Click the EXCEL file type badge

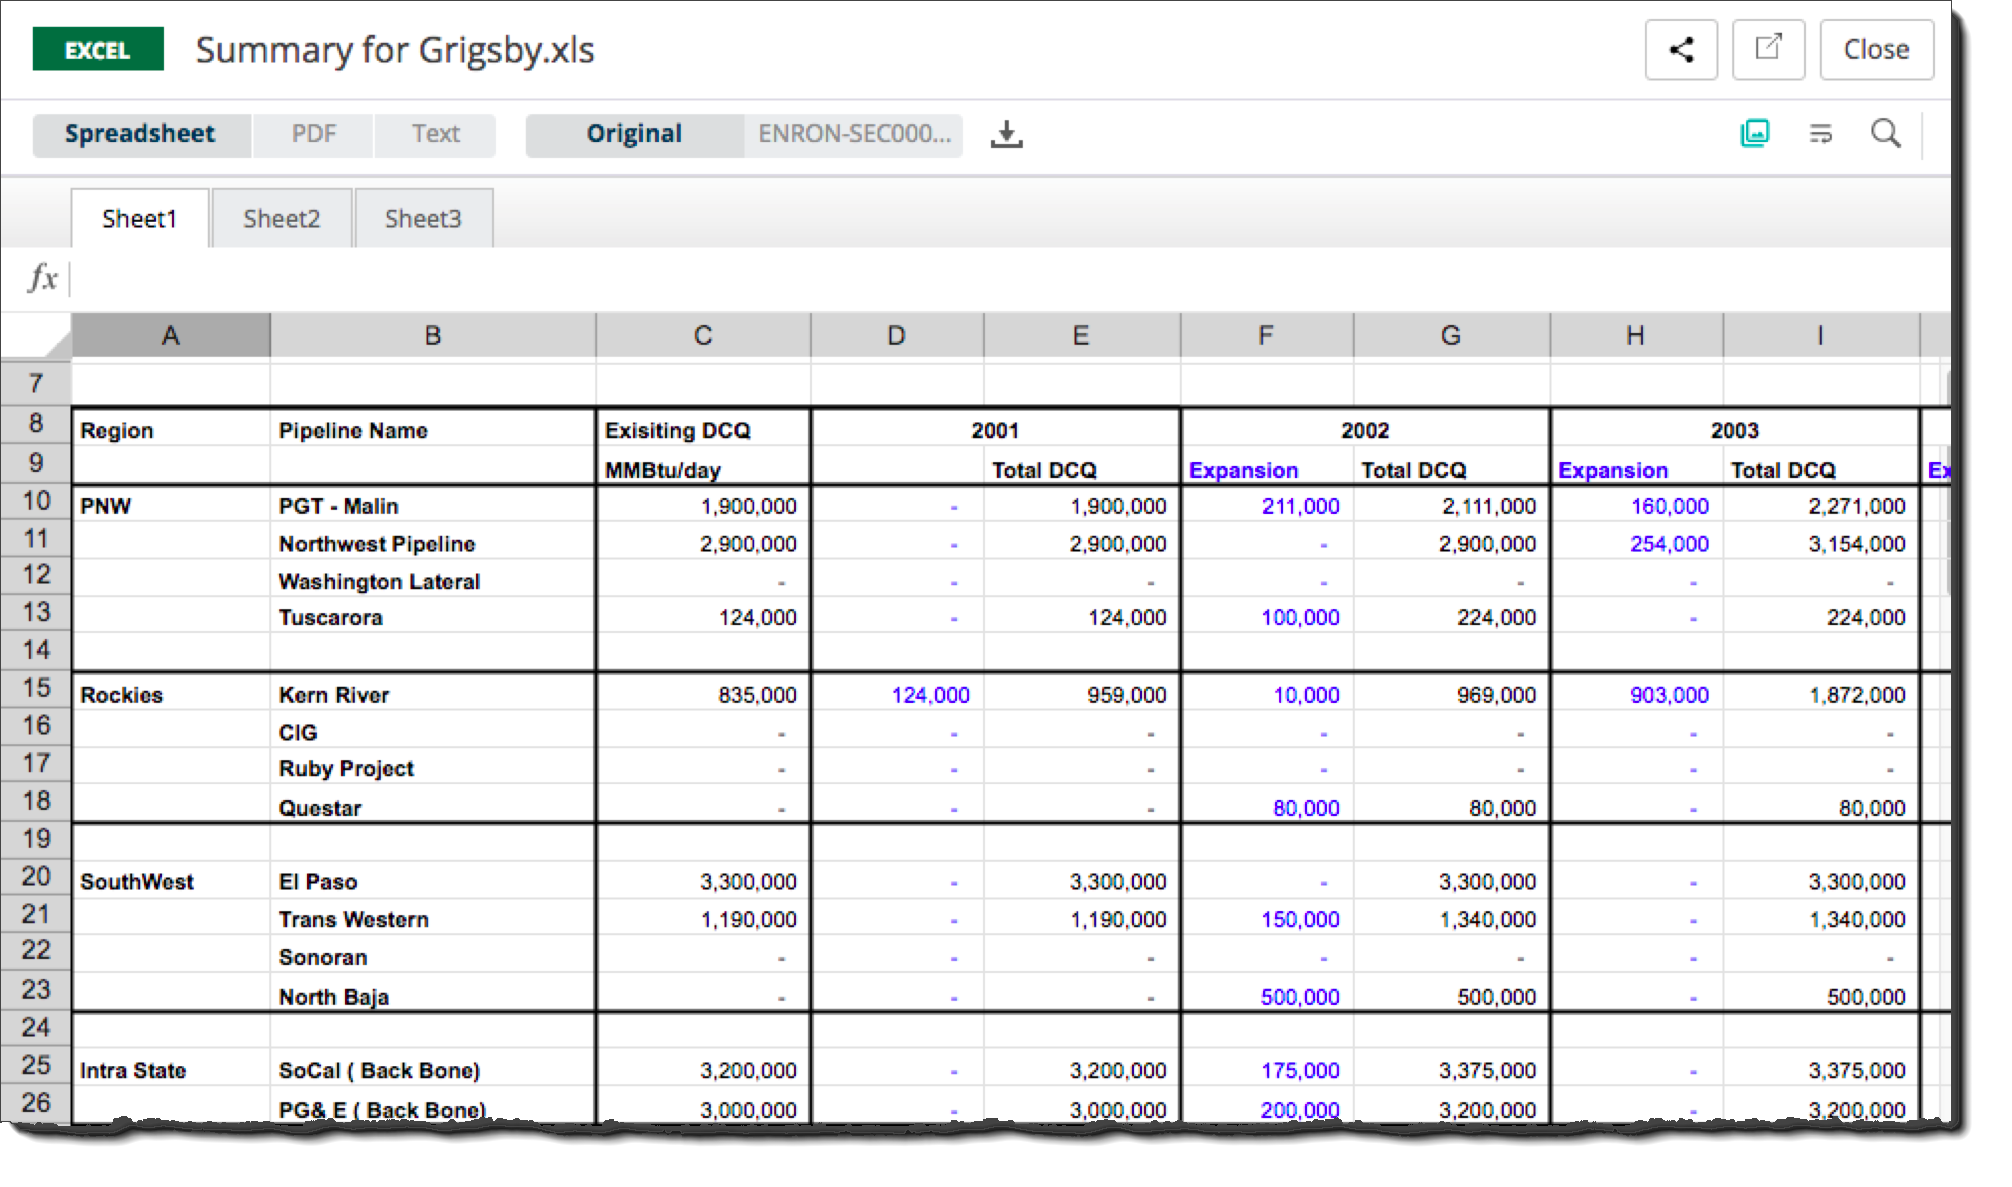point(98,50)
